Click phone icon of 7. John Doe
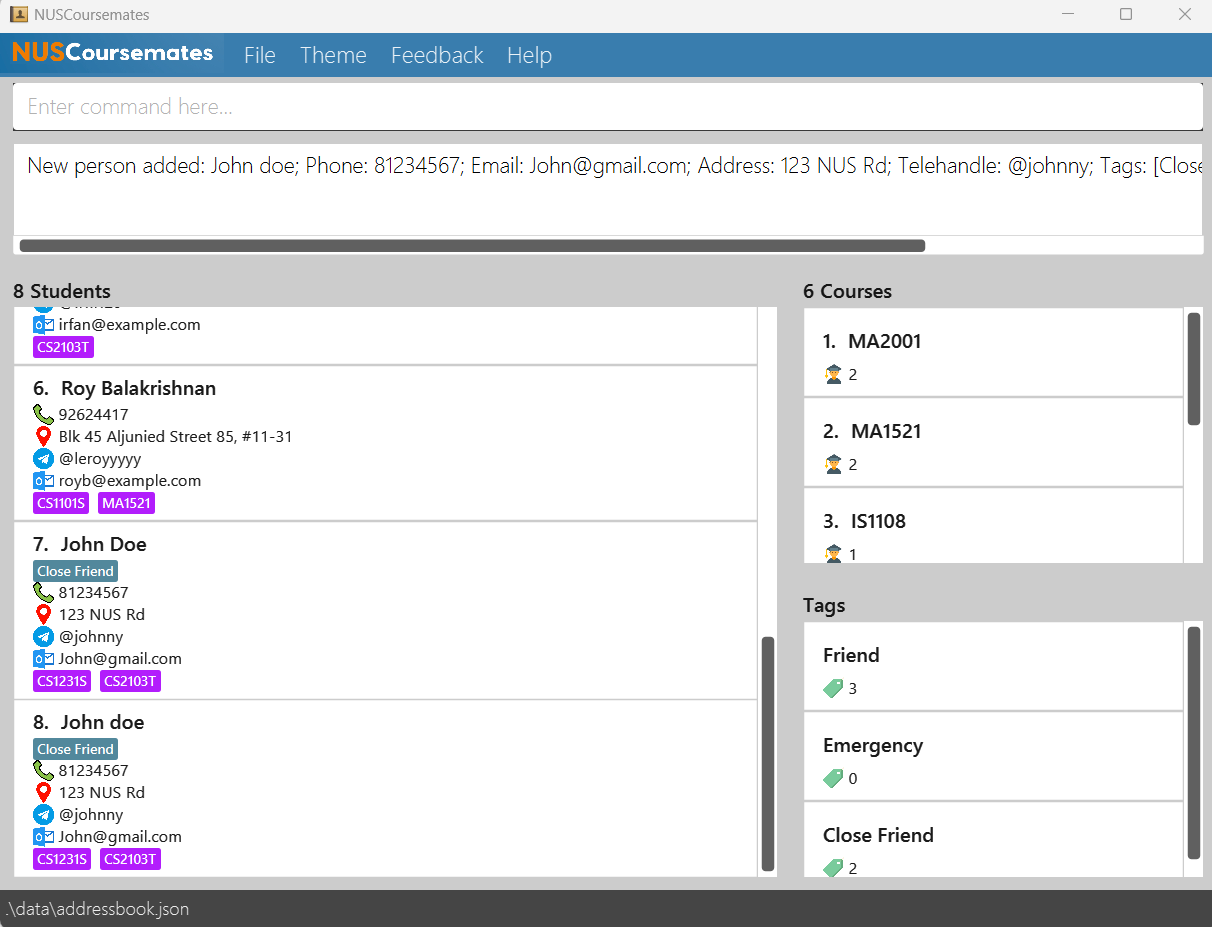Viewport: 1212px width, 927px height. (x=43, y=592)
